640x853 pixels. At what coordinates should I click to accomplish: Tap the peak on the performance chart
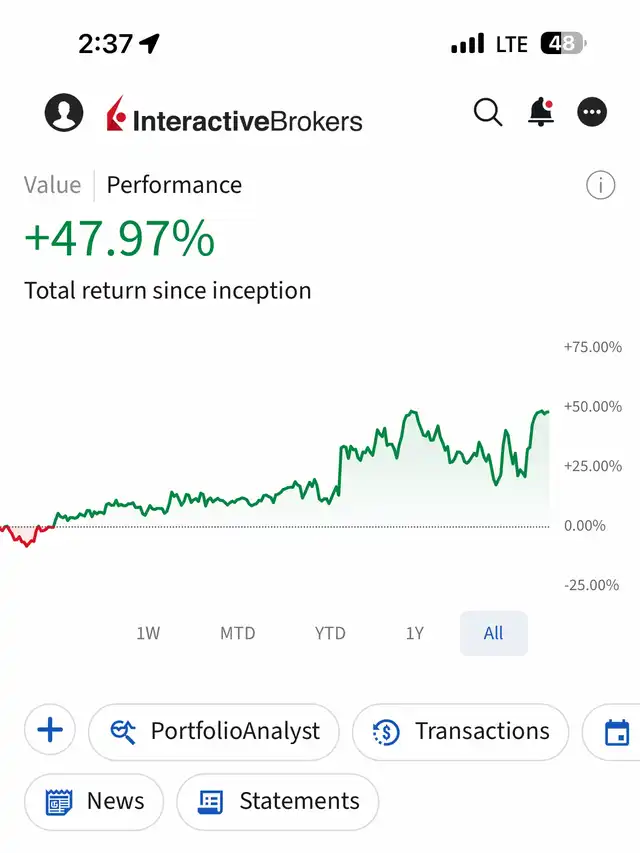(411, 411)
